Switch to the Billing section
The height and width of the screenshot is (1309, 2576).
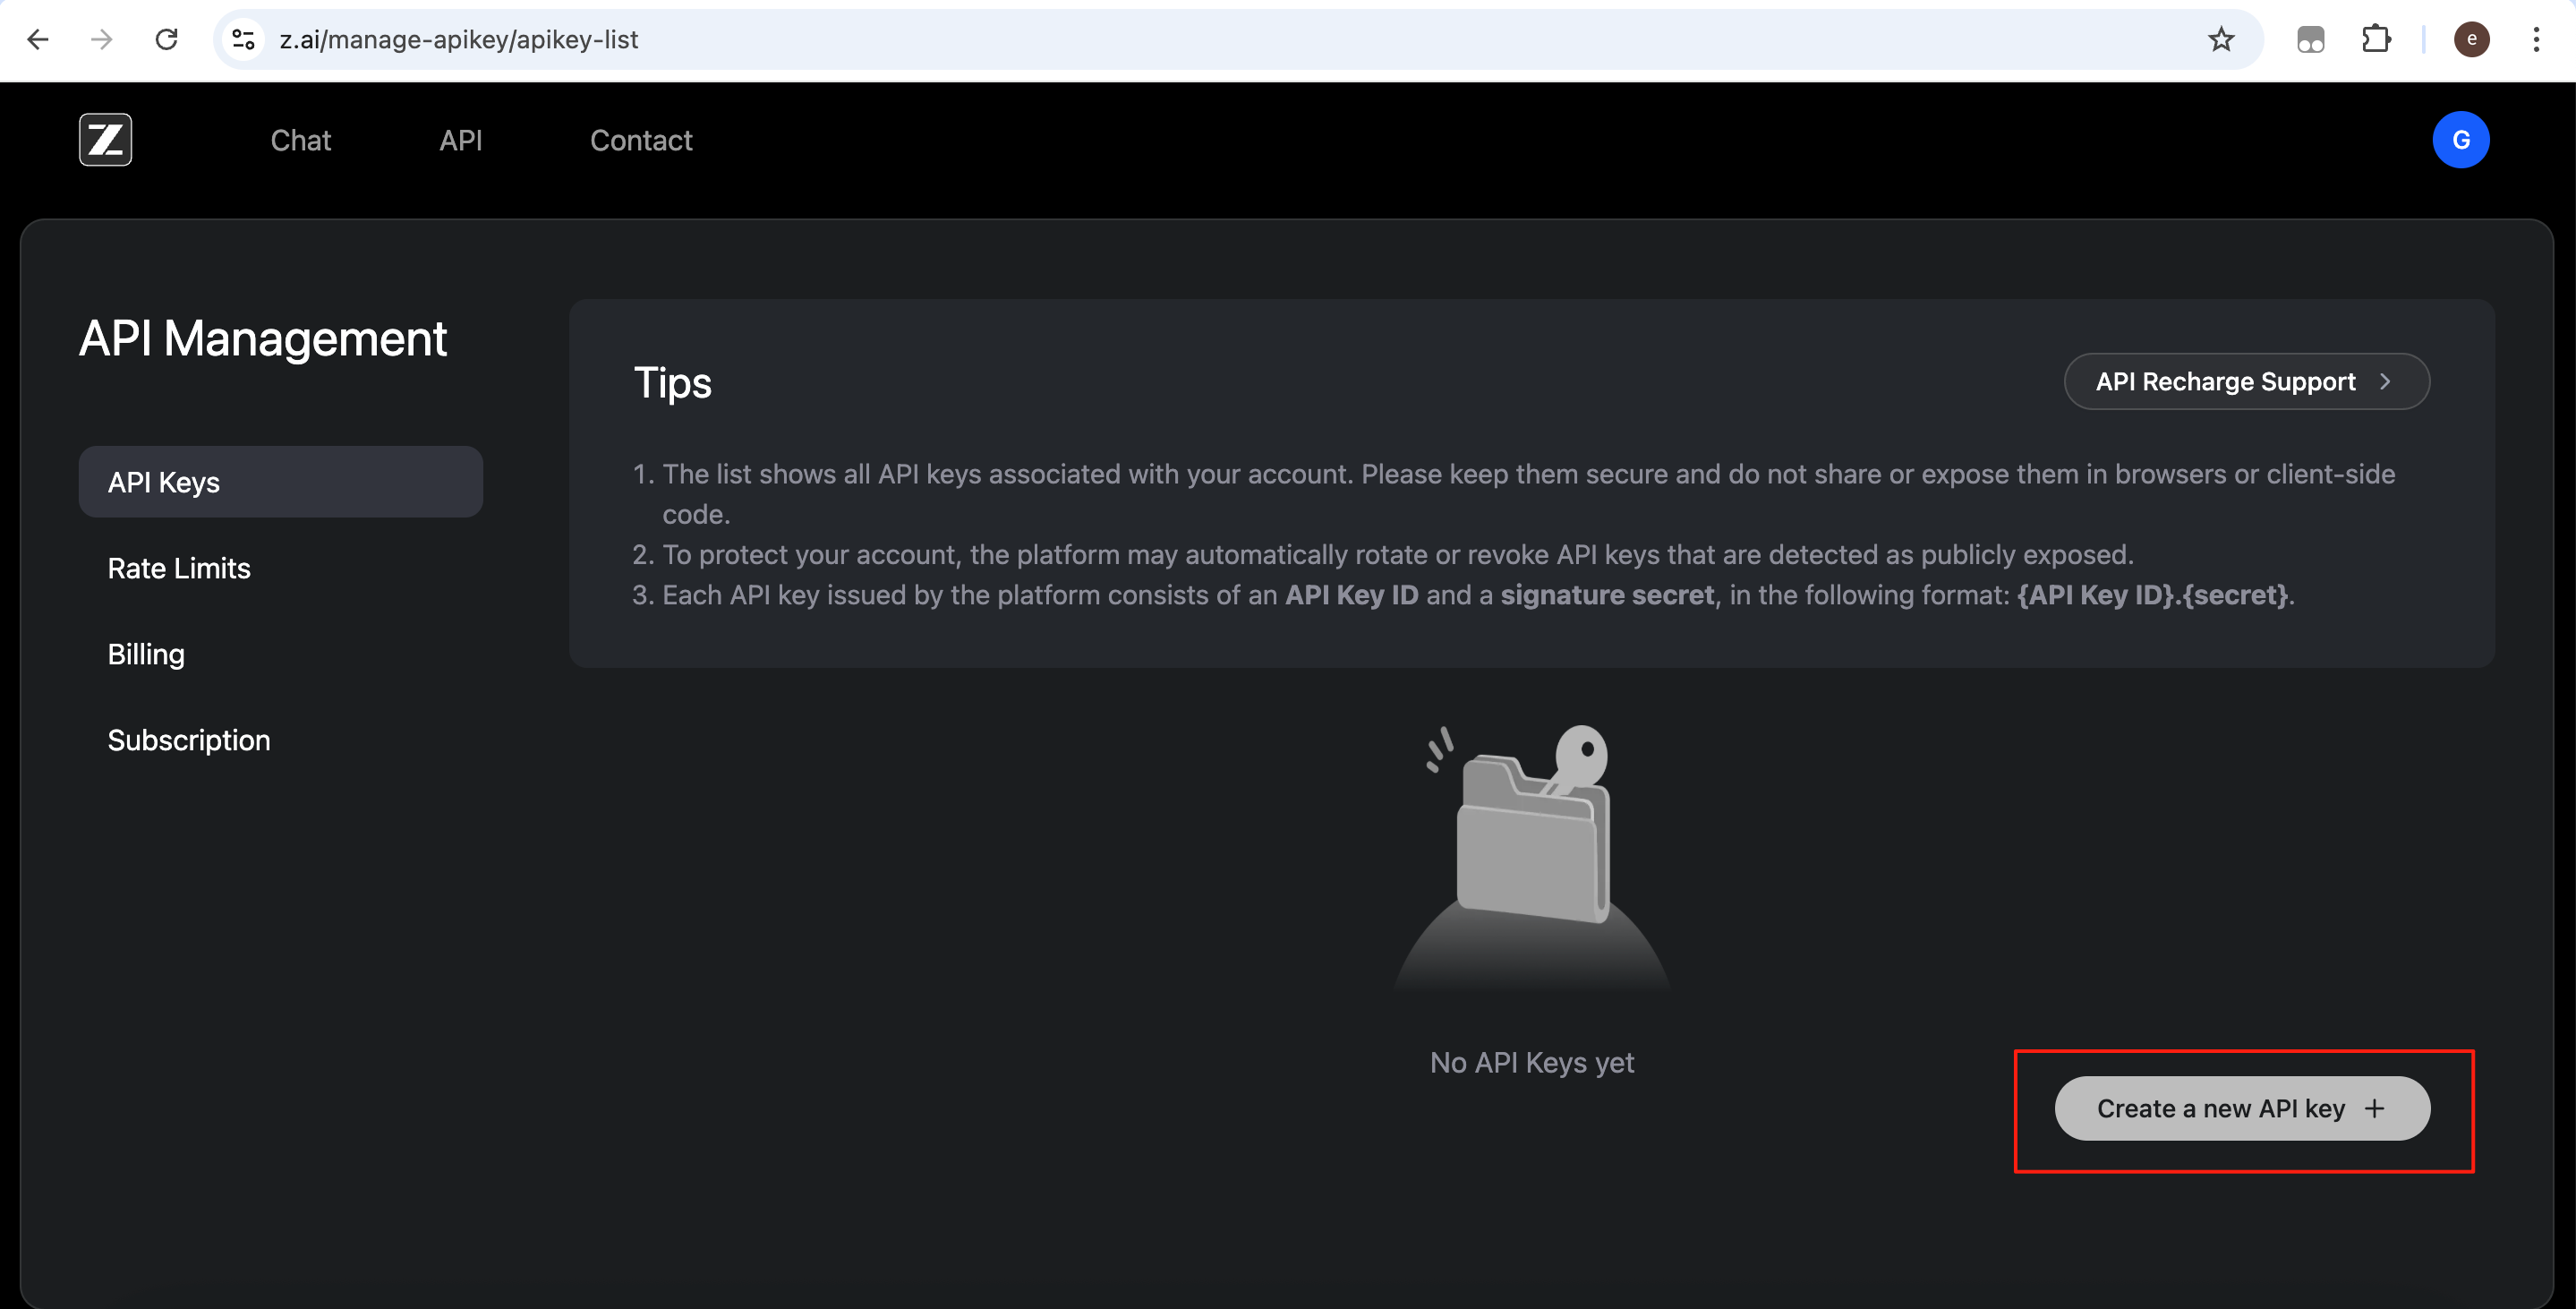click(x=146, y=654)
